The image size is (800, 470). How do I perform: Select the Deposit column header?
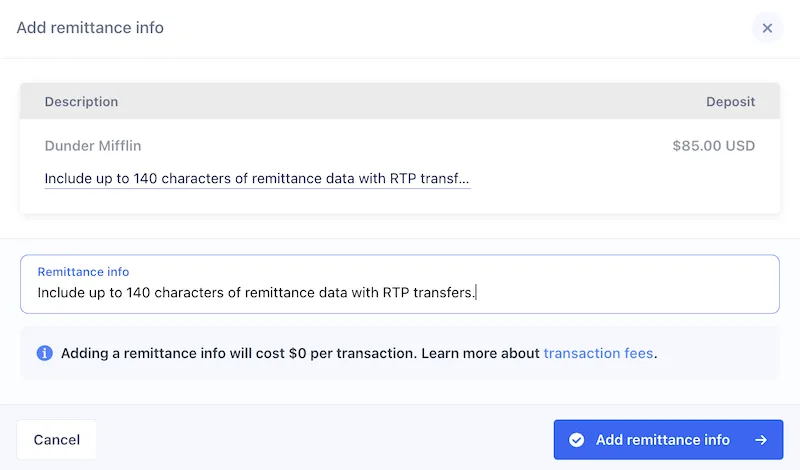click(730, 102)
